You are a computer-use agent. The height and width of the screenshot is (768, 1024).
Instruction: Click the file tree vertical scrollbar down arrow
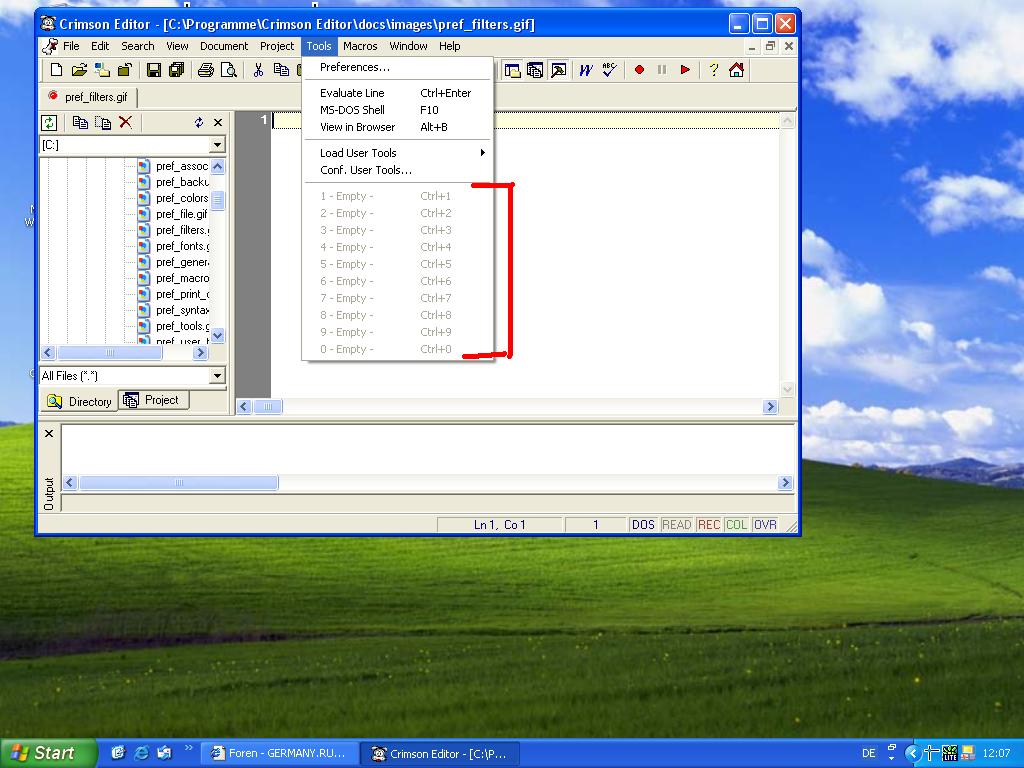218,335
